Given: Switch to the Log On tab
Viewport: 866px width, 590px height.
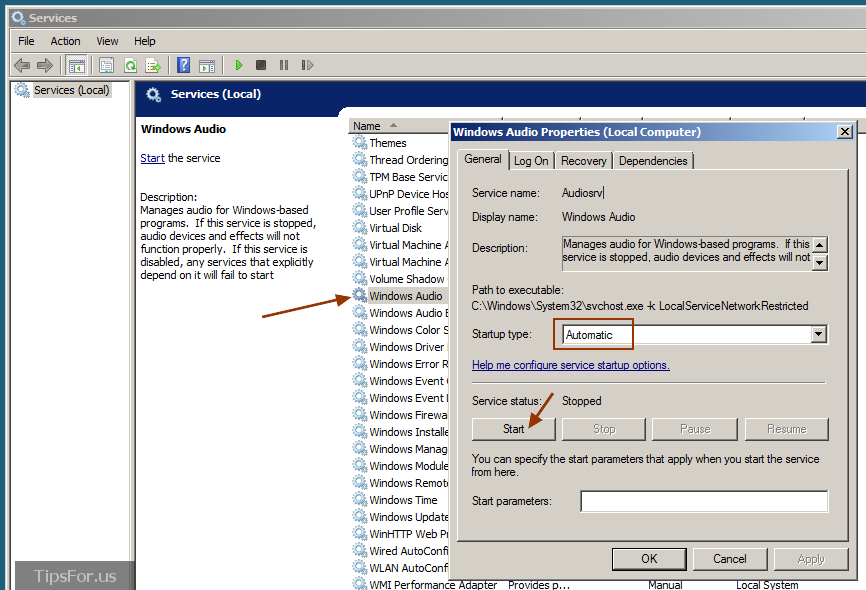Looking at the screenshot, I should click(x=531, y=161).
